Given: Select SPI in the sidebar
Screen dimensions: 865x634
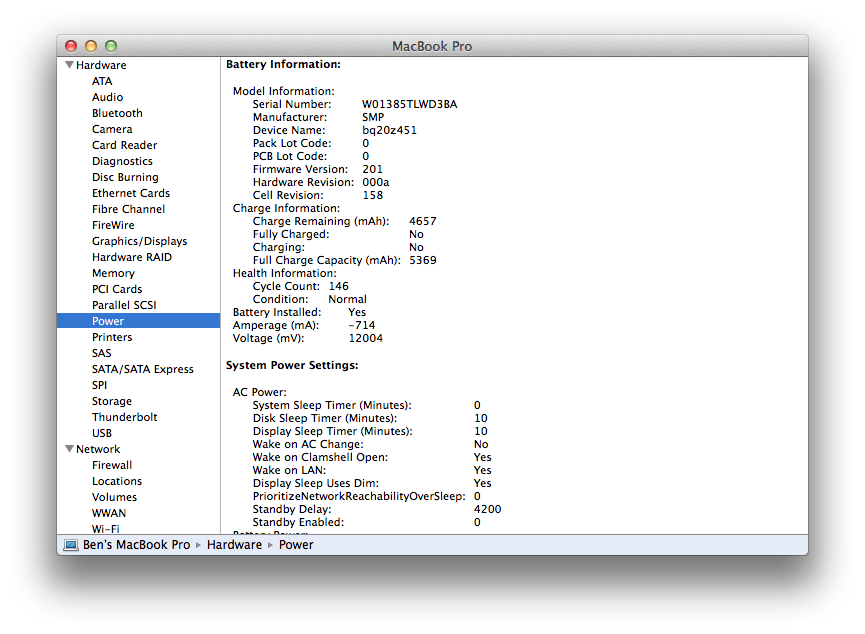Looking at the screenshot, I should [99, 385].
